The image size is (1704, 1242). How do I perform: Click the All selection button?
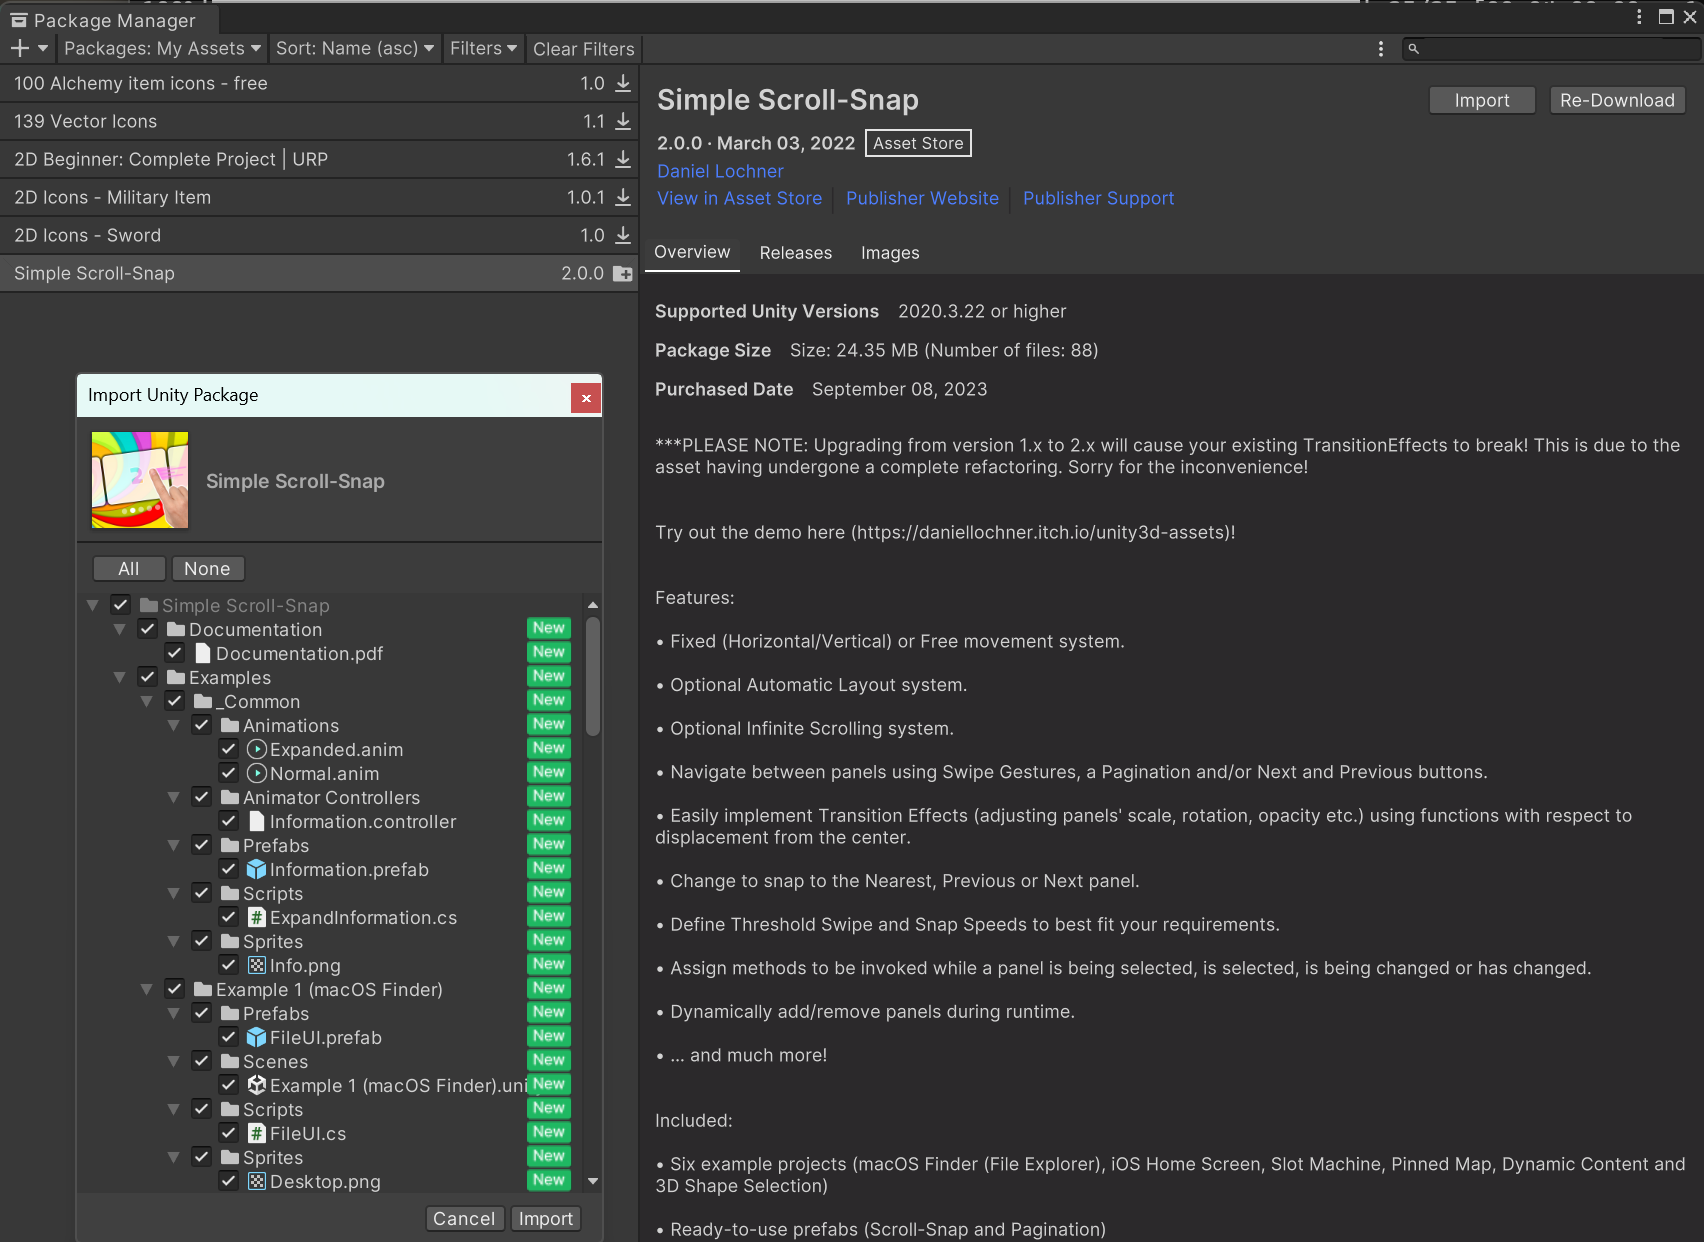coord(129,568)
